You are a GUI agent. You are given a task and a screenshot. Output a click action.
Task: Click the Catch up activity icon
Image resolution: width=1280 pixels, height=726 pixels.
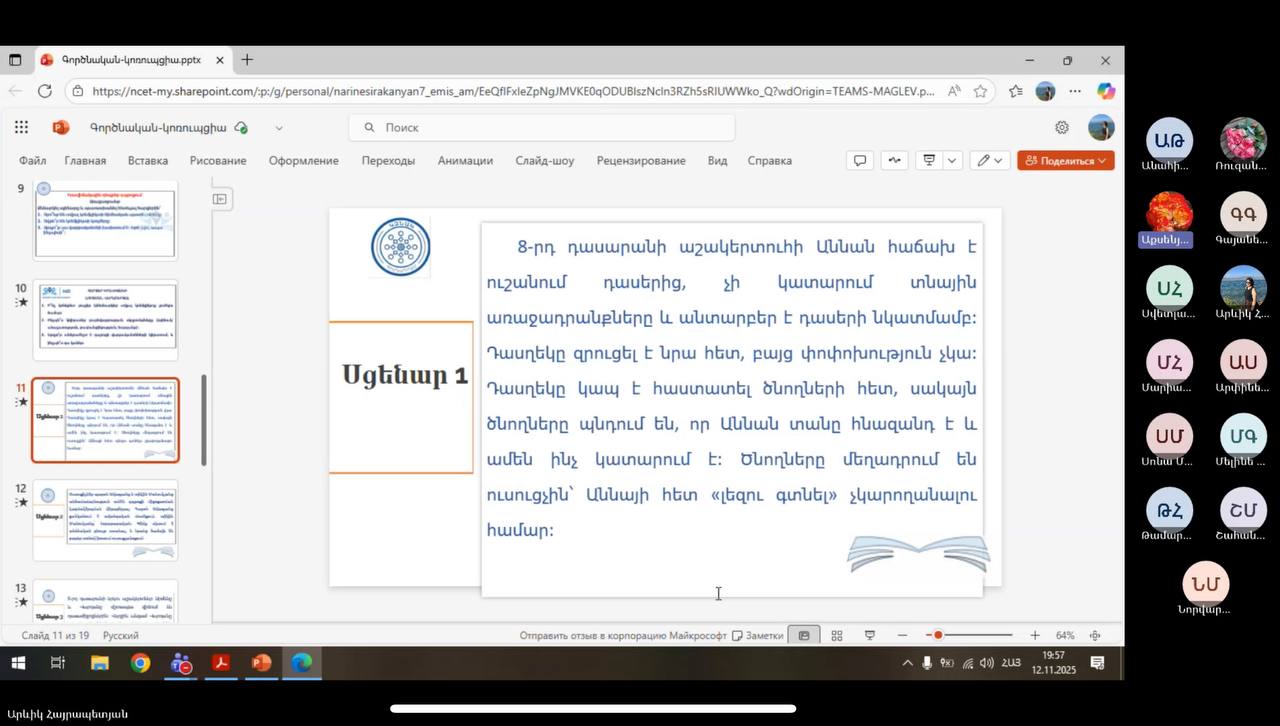coord(894,160)
